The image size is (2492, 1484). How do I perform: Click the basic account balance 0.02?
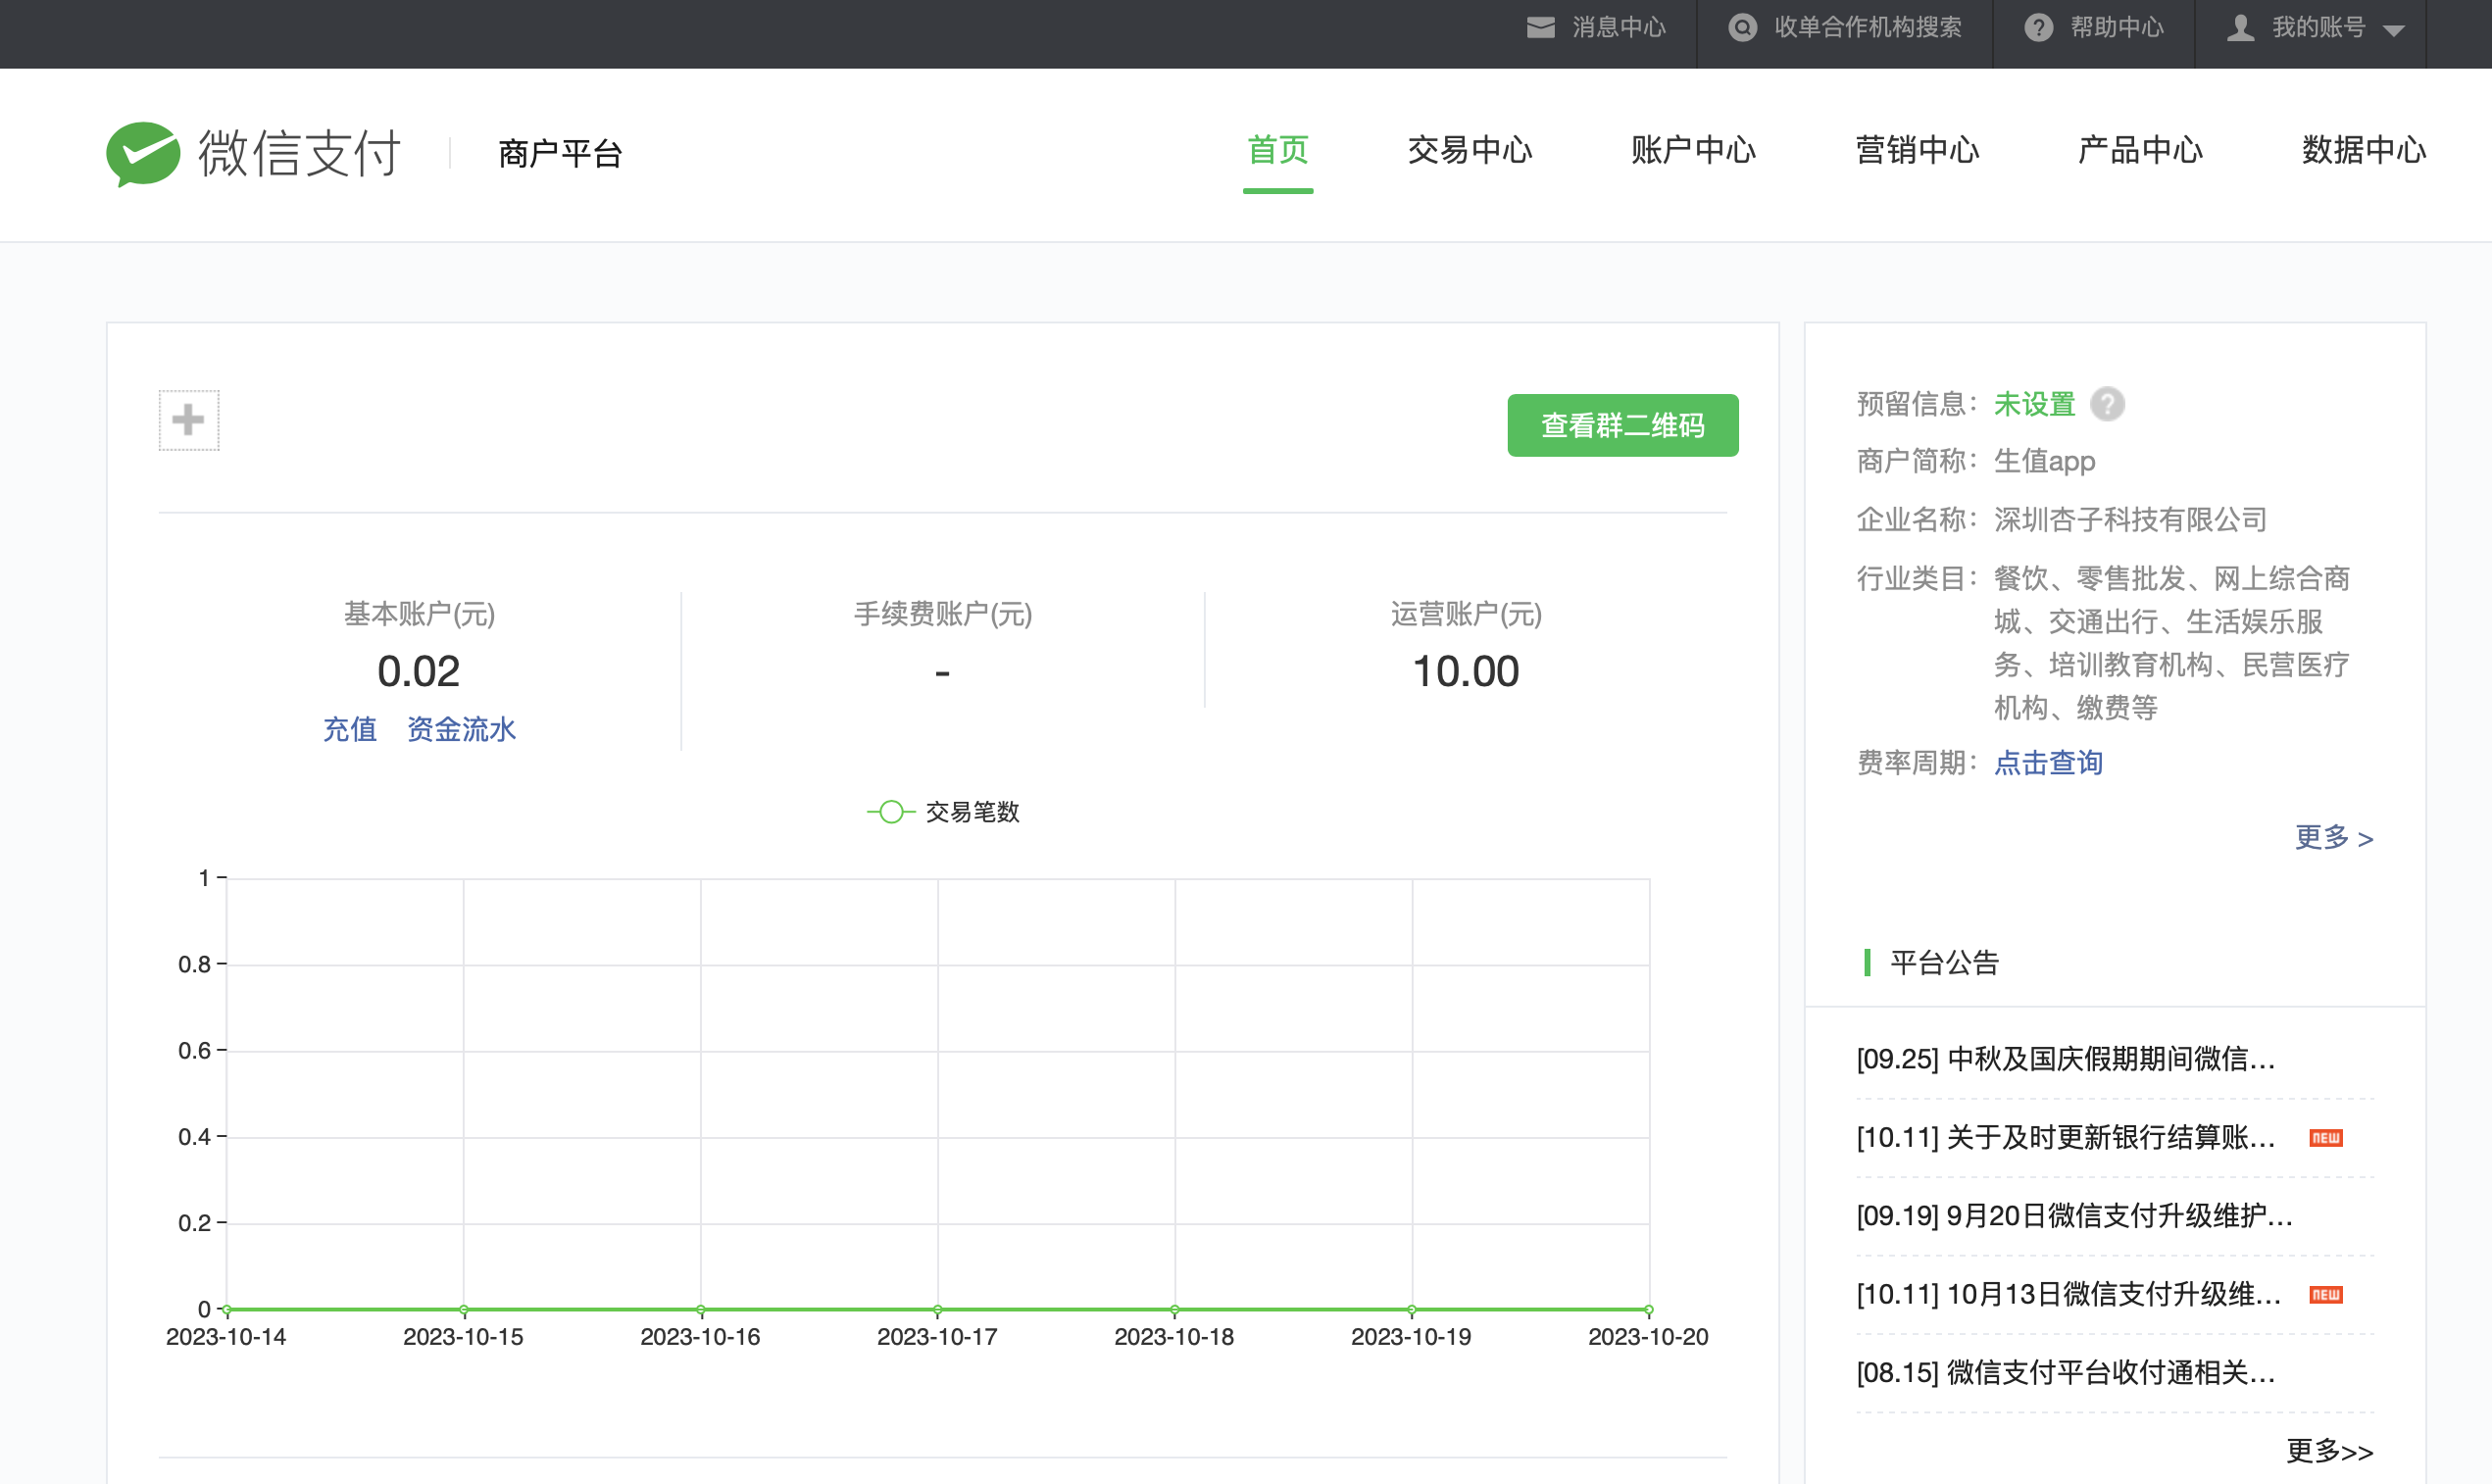(x=418, y=672)
